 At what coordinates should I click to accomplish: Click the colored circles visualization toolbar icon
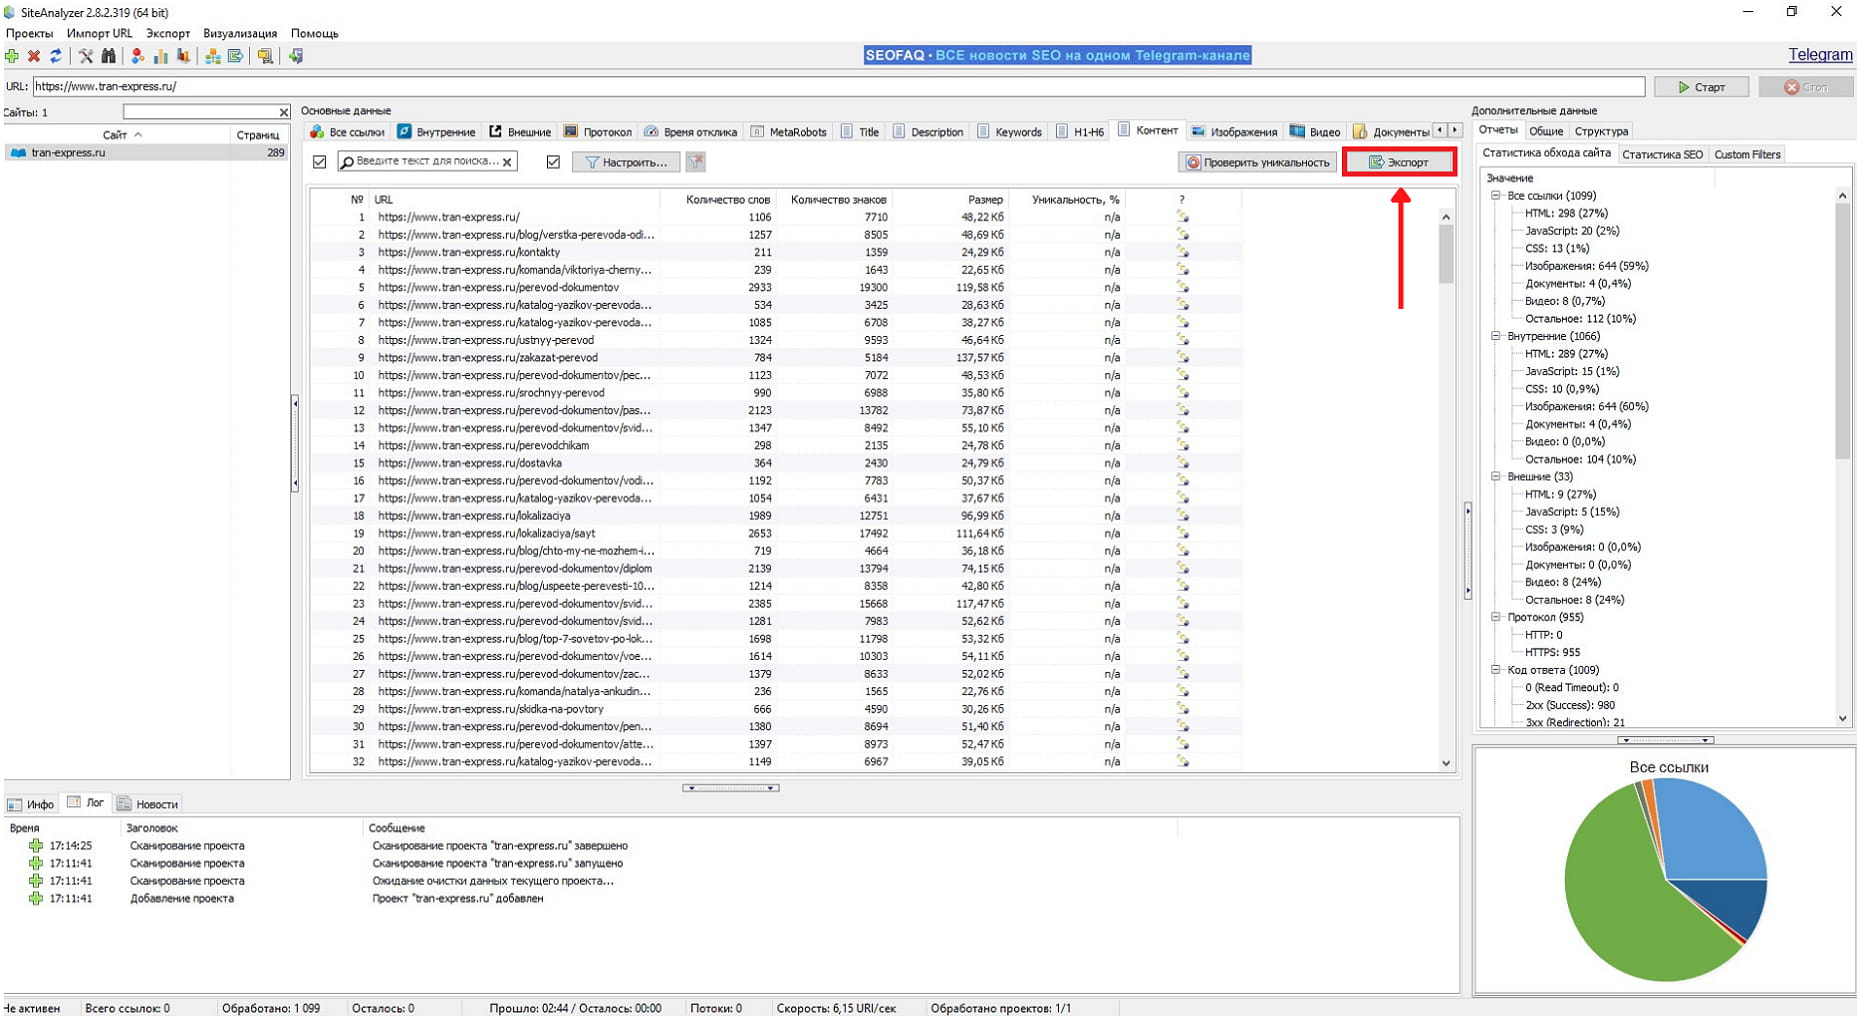point(138,56)
